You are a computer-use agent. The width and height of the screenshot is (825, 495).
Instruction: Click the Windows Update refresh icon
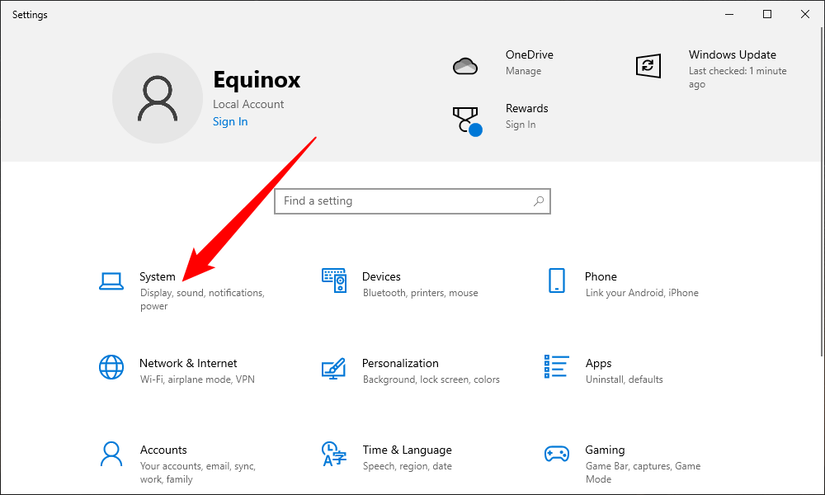pos(648,66)
